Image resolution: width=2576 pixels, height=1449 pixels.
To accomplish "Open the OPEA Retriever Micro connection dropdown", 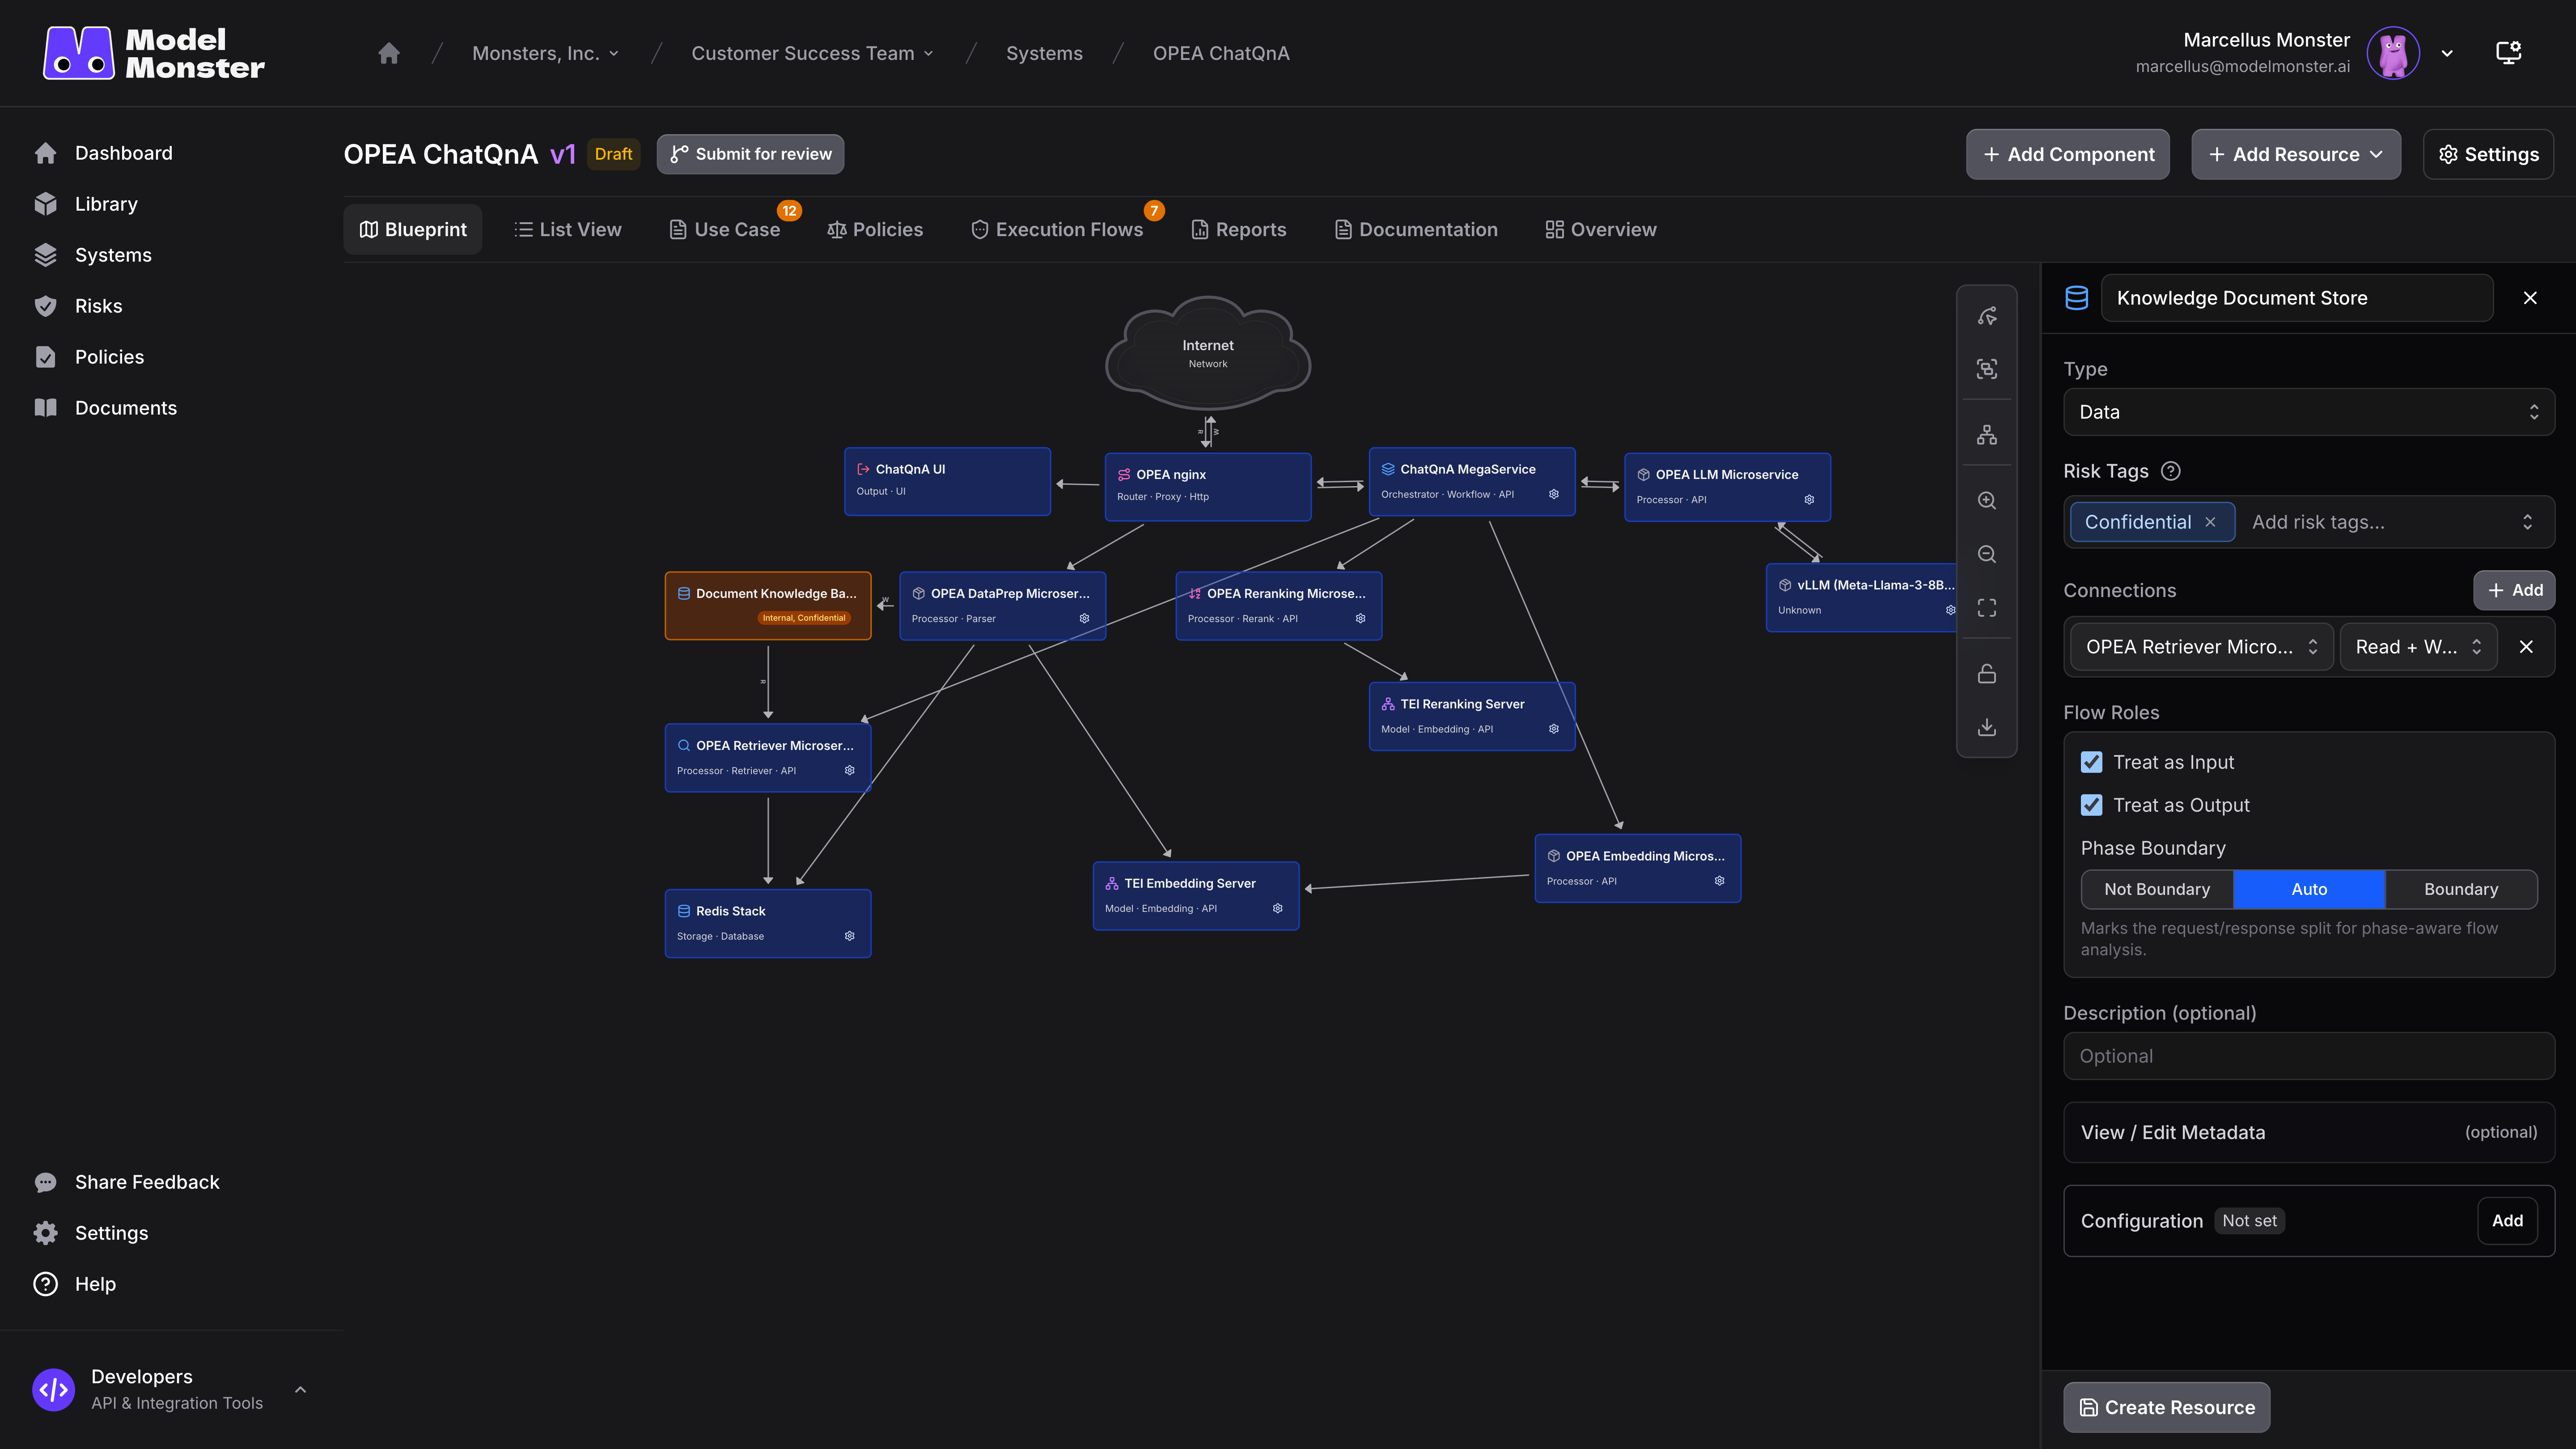I will pos(2201,647).
